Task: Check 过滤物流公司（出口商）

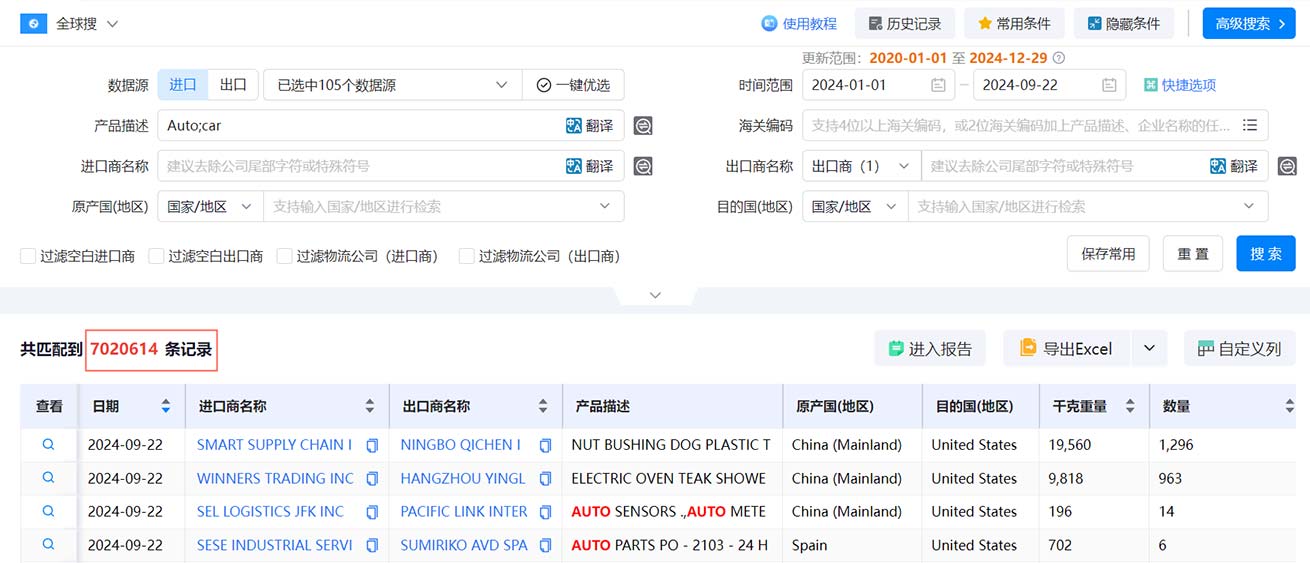Action: coord(466,256)
